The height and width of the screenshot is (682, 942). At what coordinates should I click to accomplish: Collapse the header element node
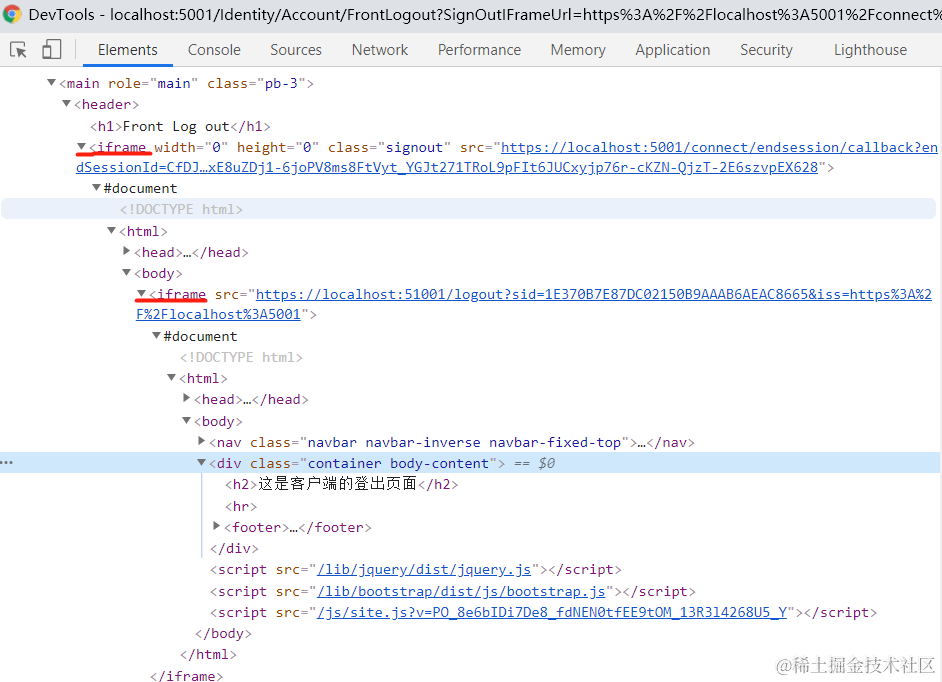coord(67,103)
